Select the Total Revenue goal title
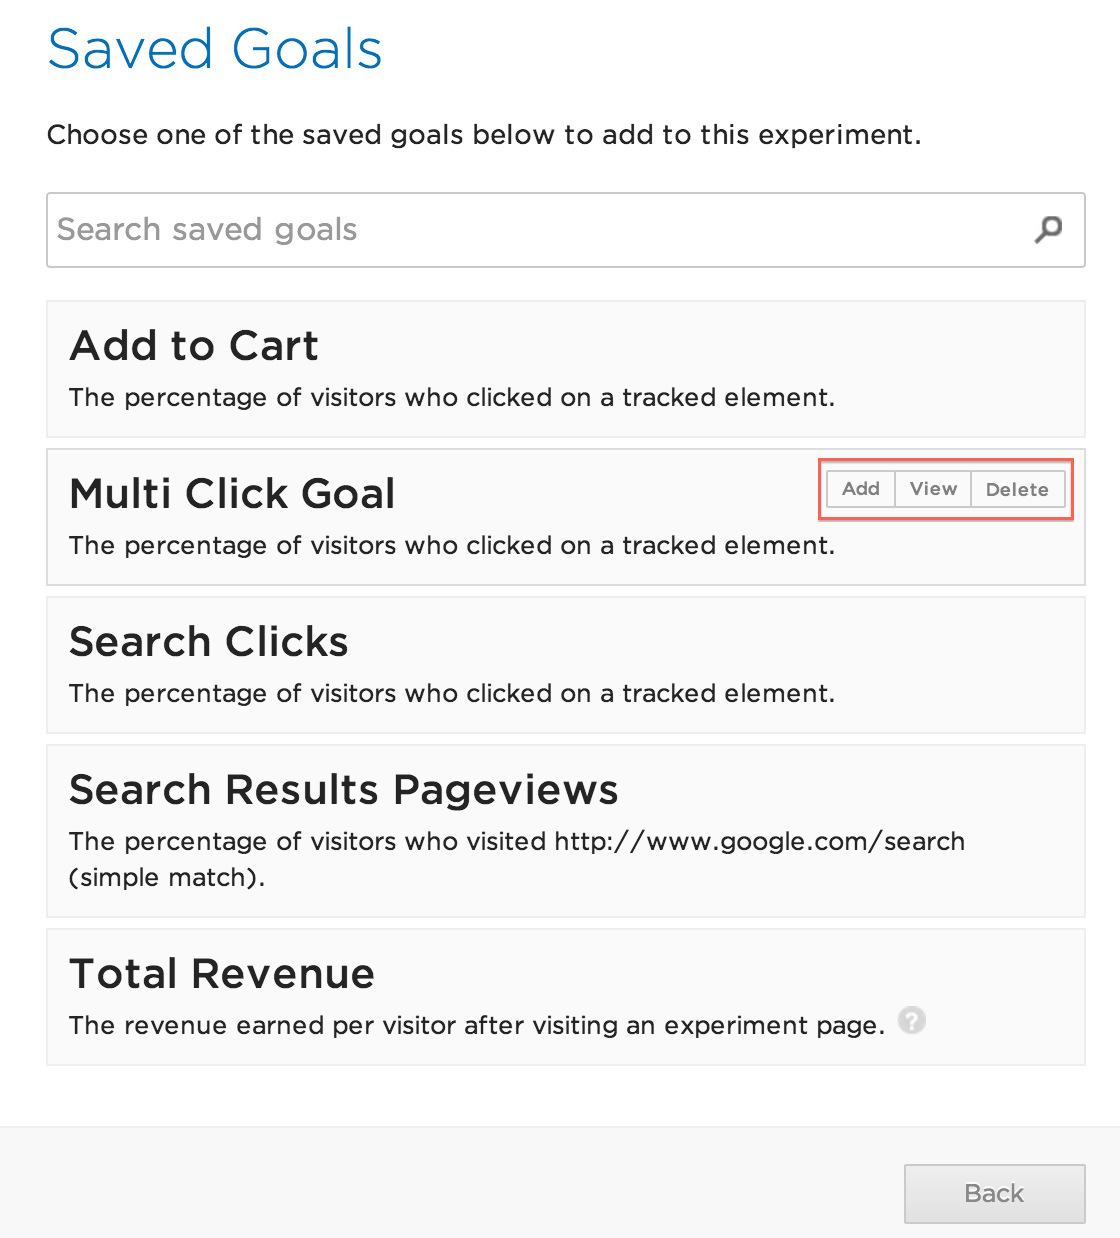 tap(222, 974)
